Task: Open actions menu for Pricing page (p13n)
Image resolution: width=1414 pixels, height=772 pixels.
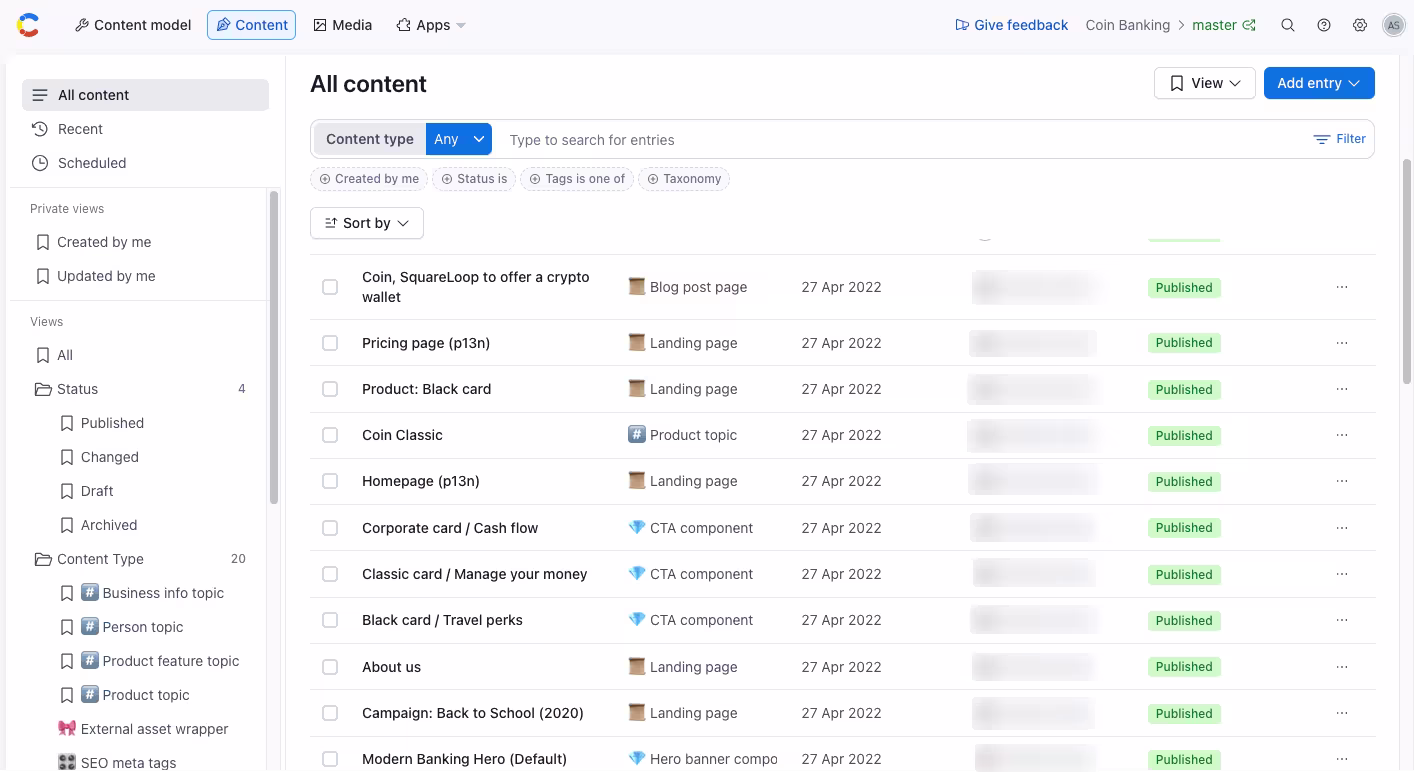Action: 1342,343
